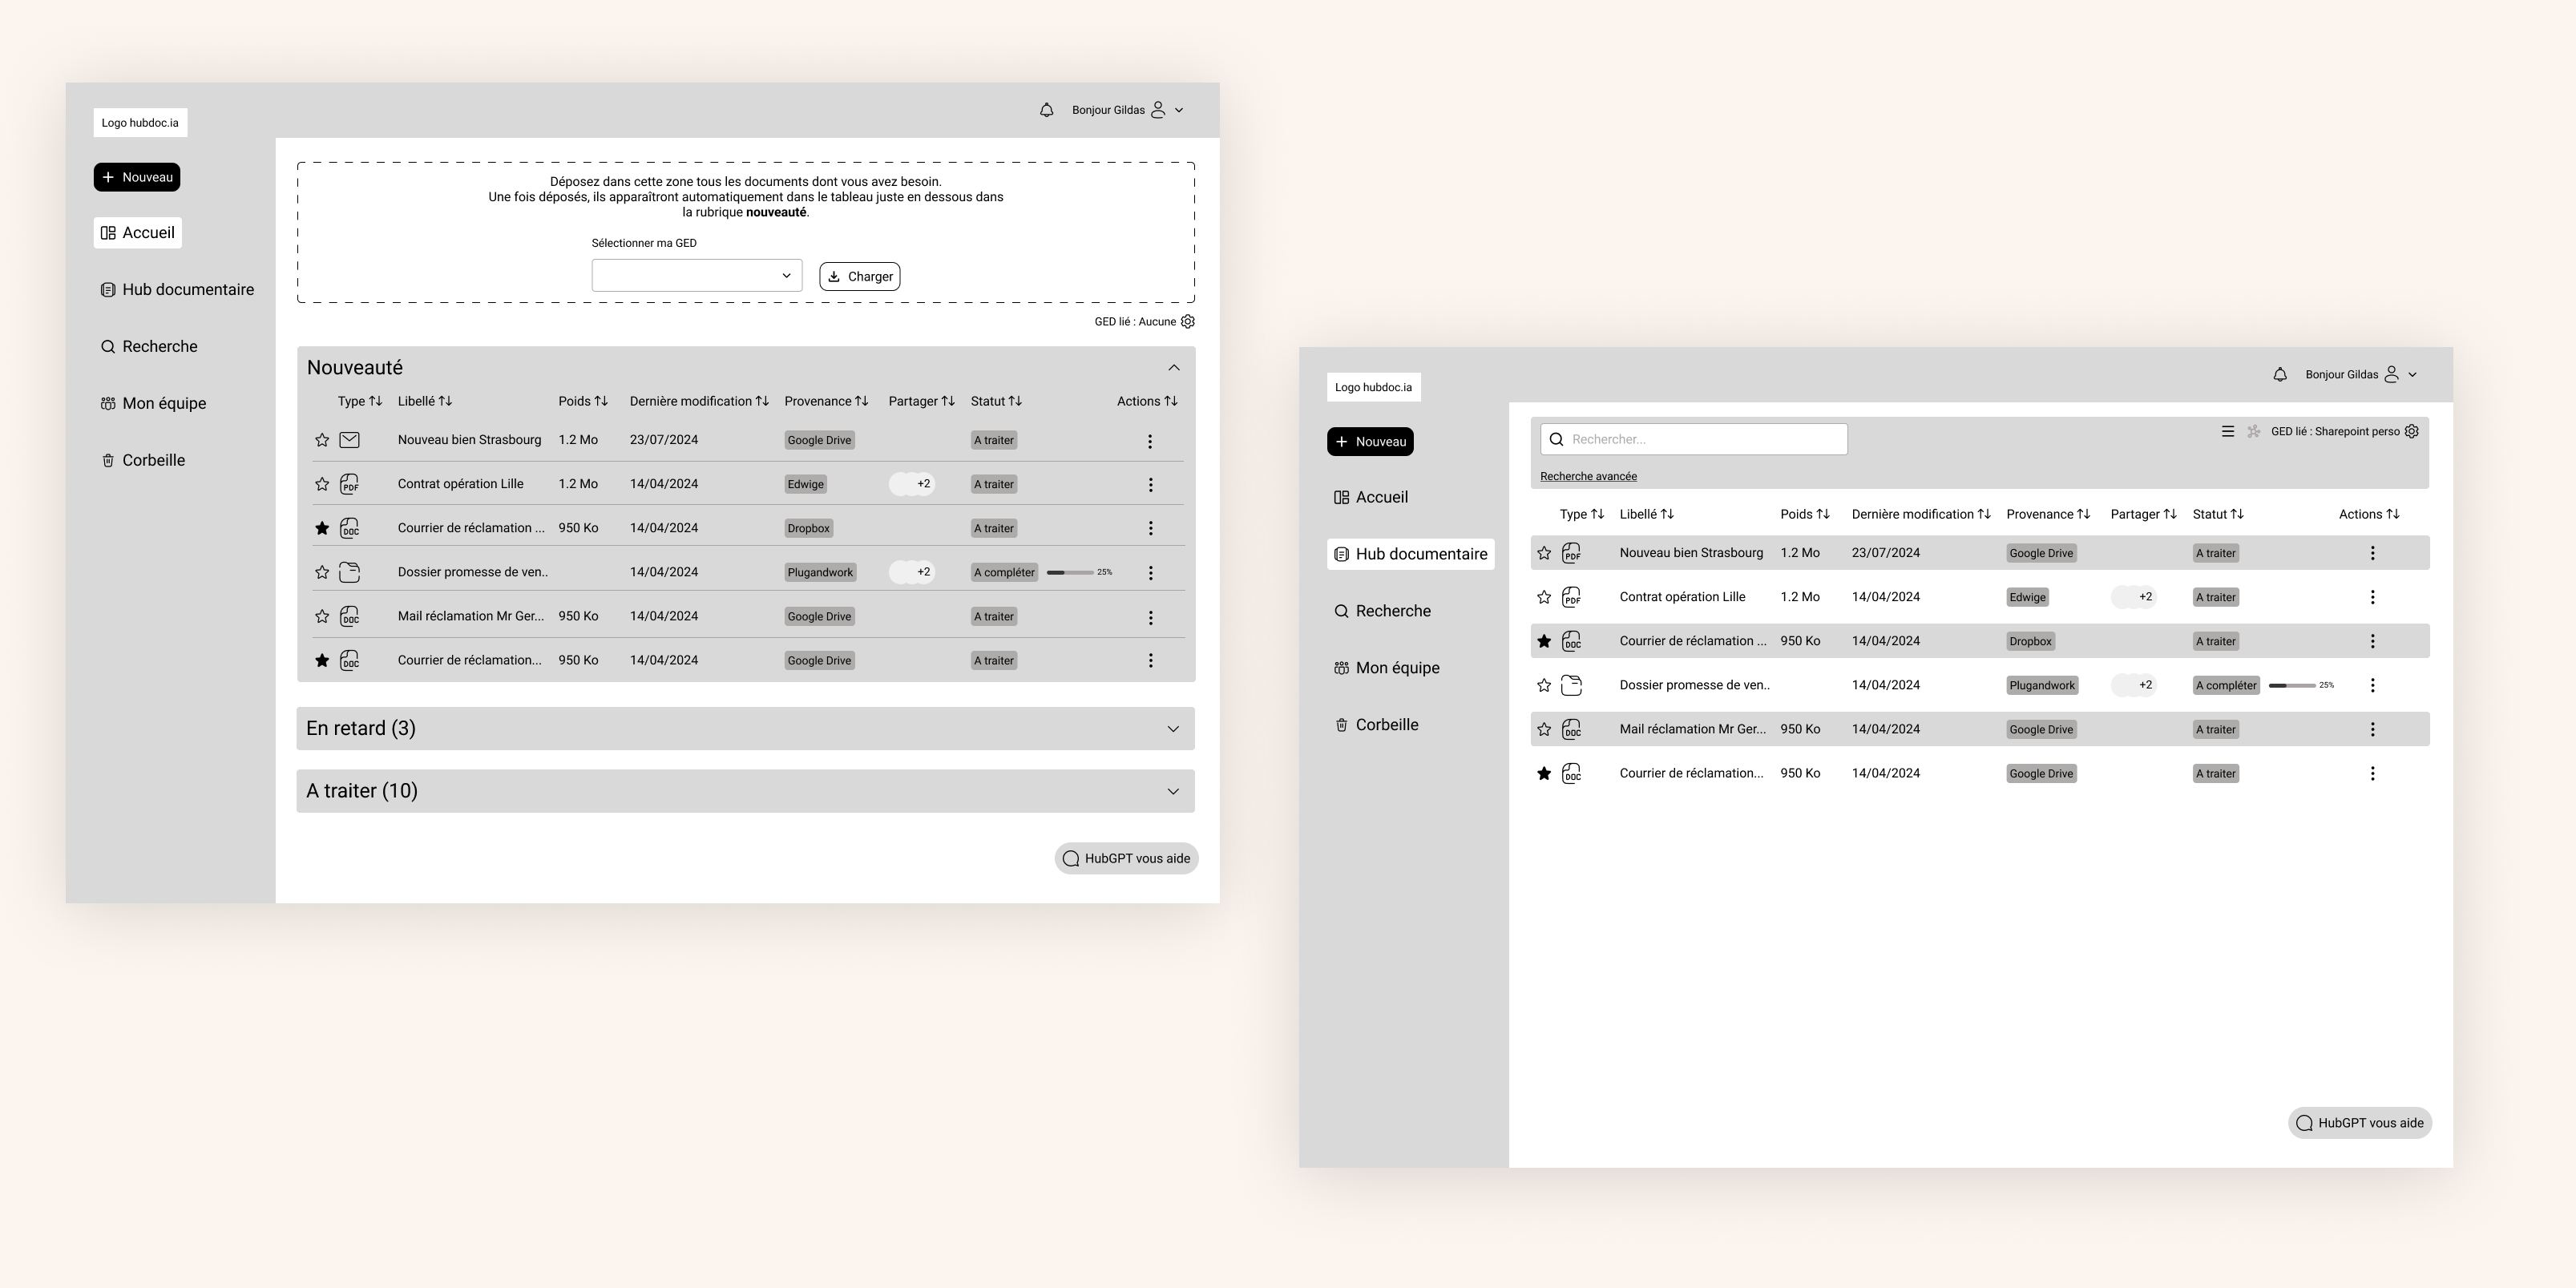Open the user menu chevron in Hub documentaire window
The image size is (2576, 1288).
(2412, 374)
